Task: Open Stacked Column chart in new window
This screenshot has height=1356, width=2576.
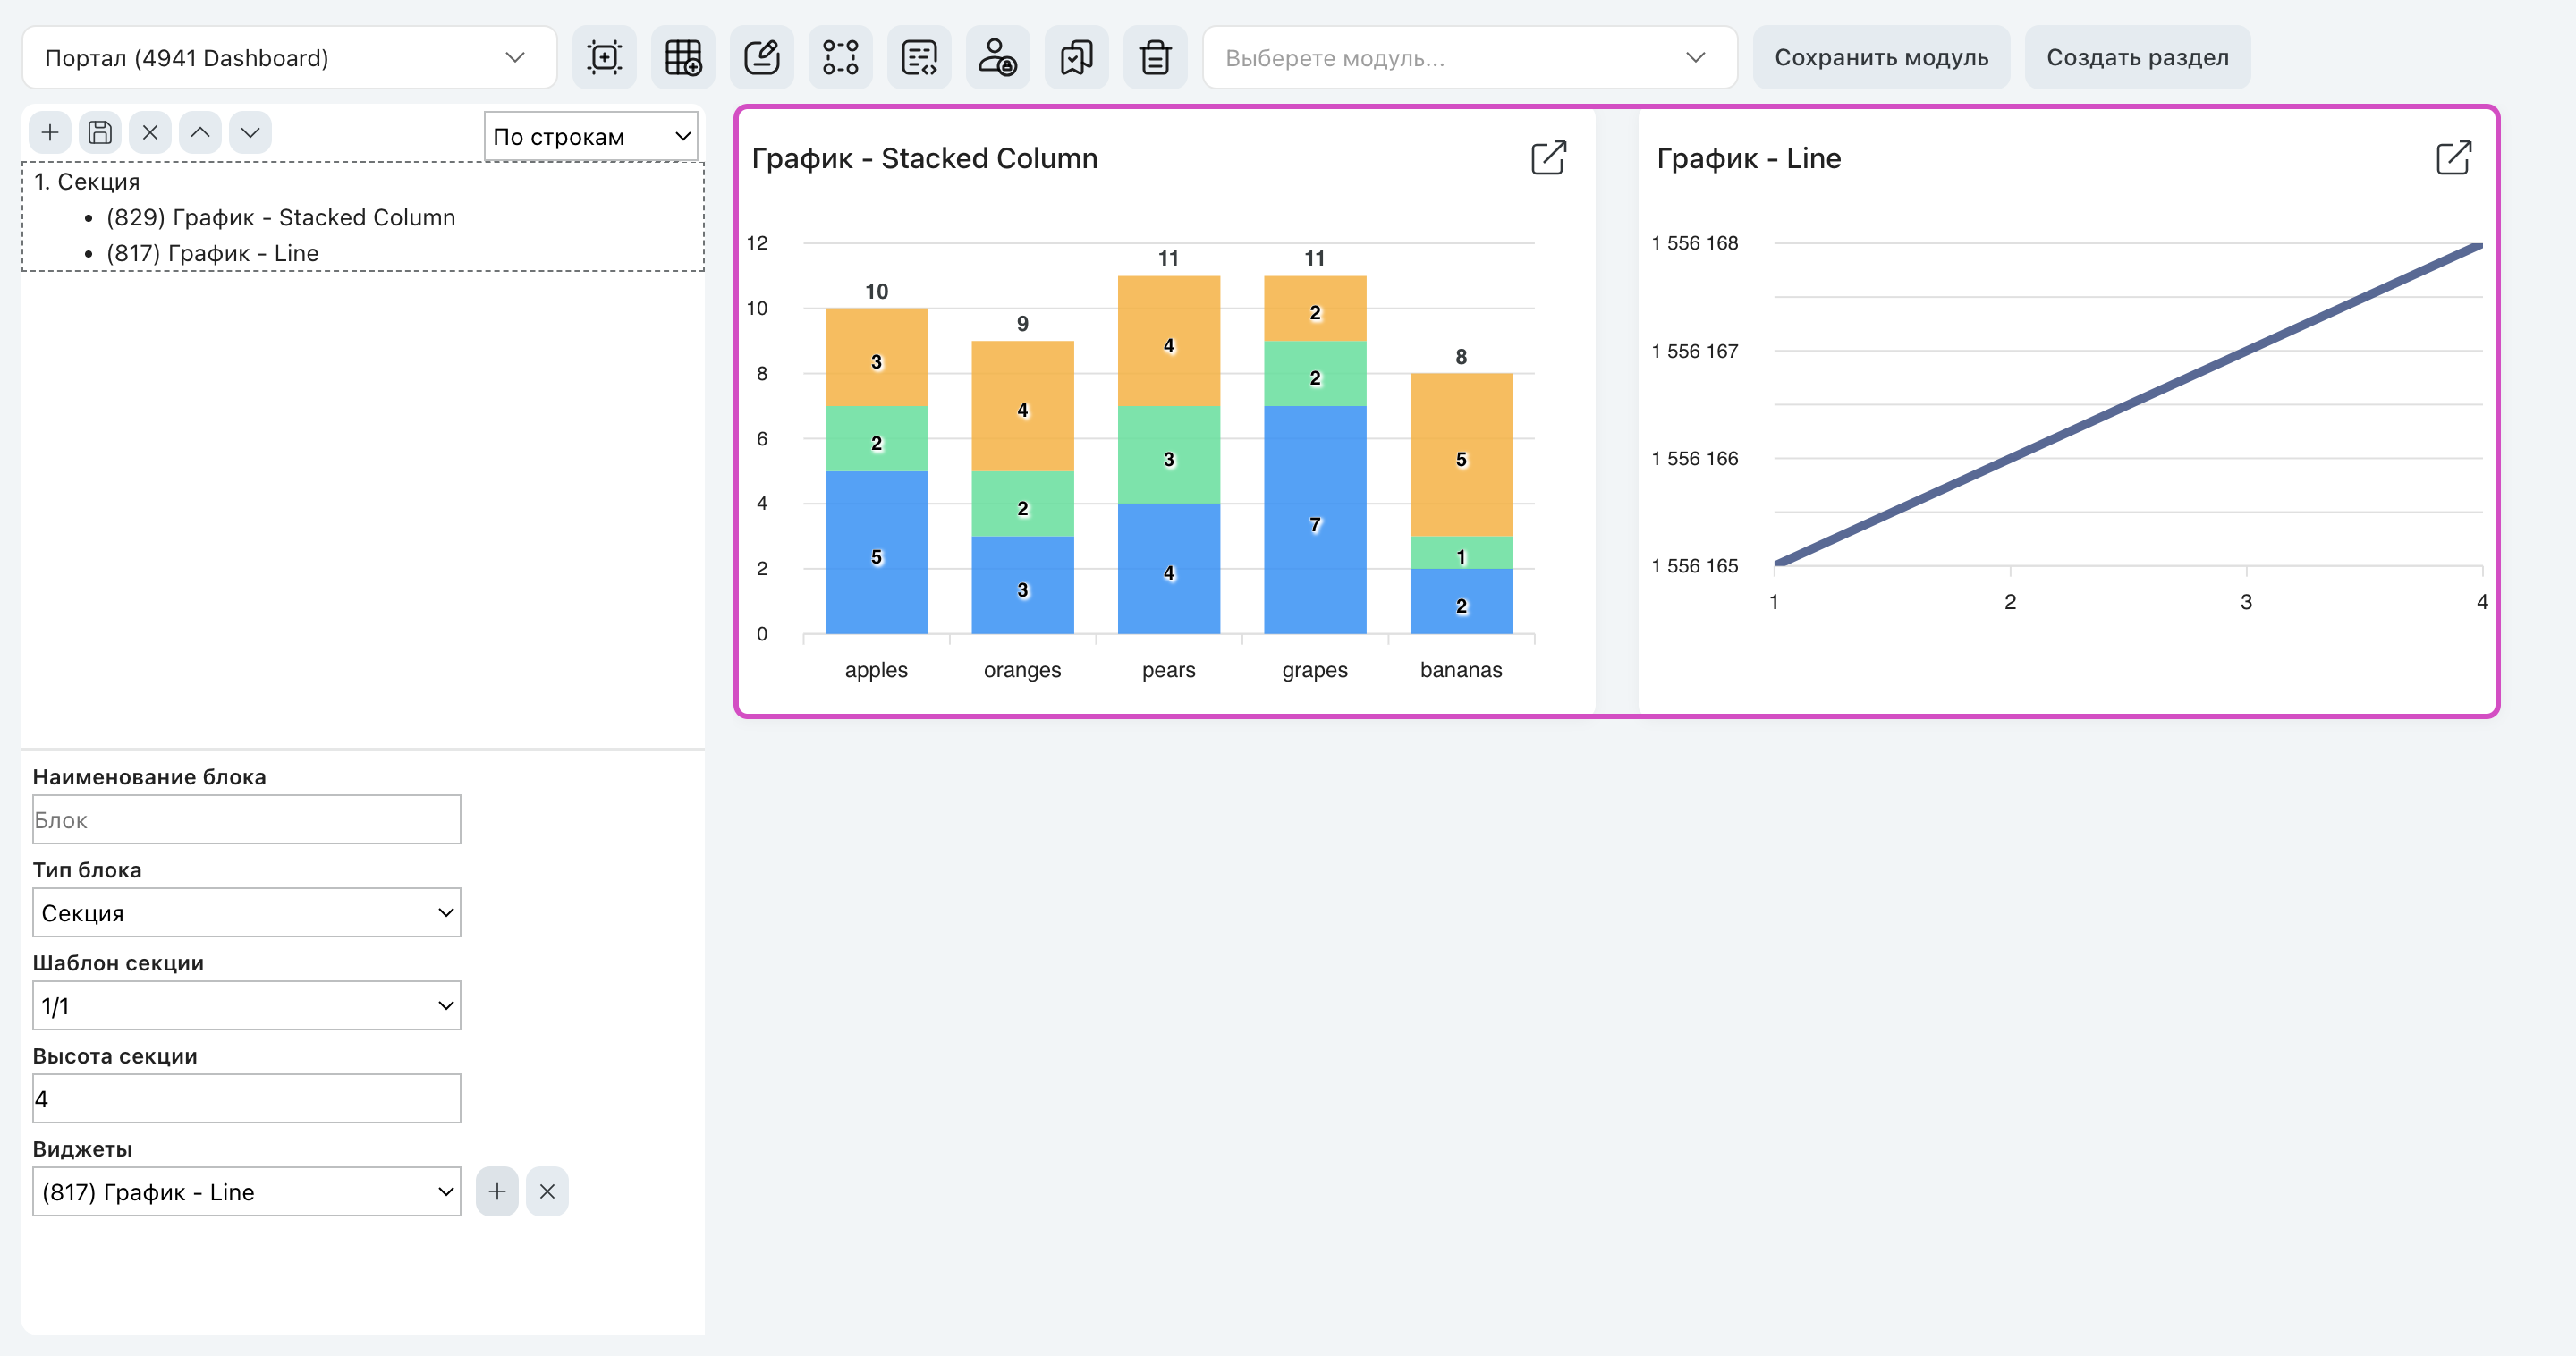Action: click(x=1548, y=158)
